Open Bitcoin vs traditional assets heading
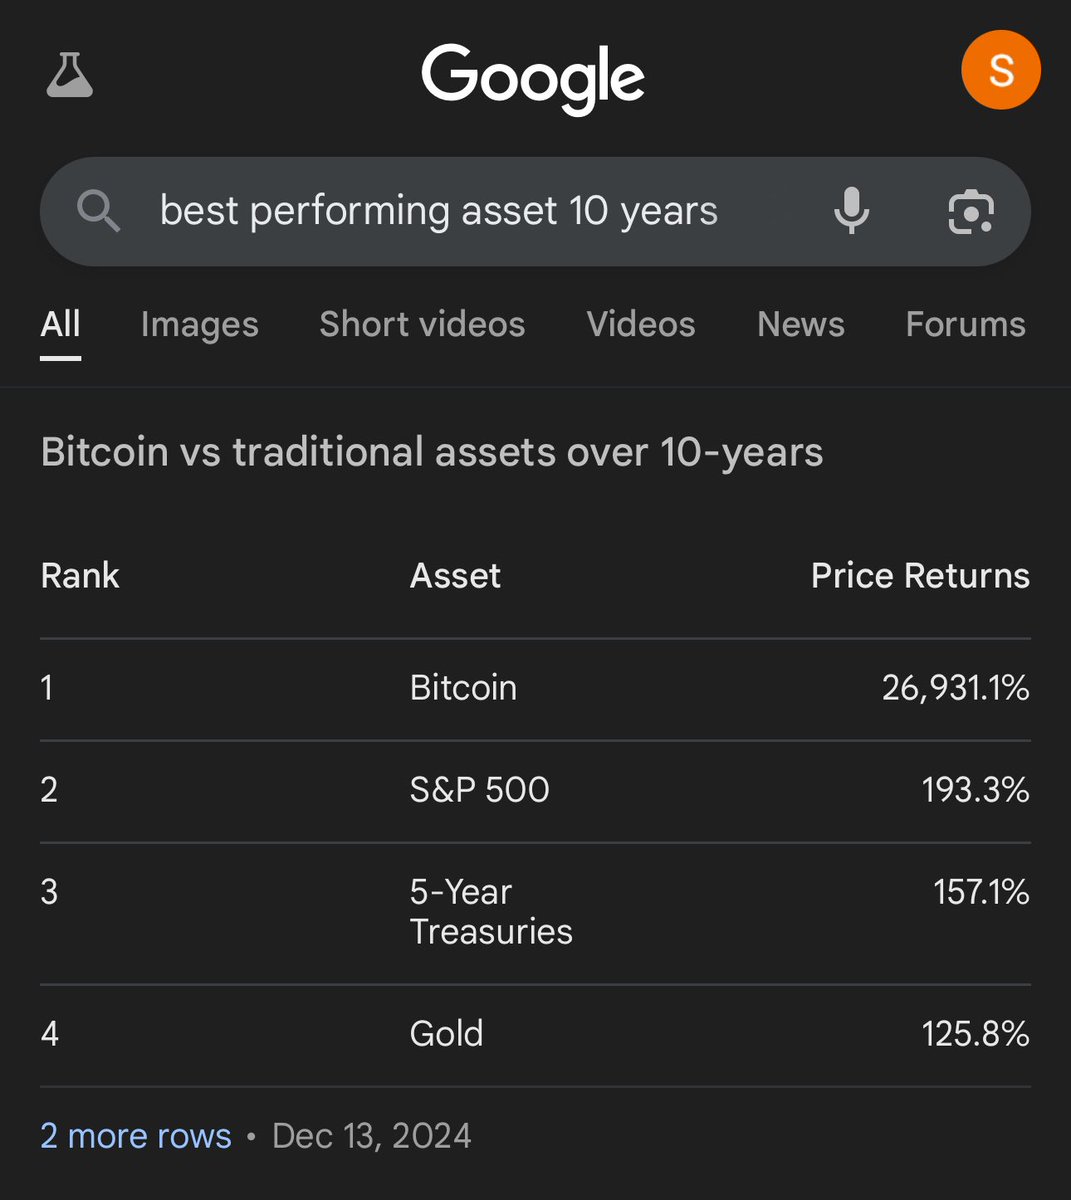Viewport: 1071px width, 1200px height. pyautogui.click(x=432, y=452)
